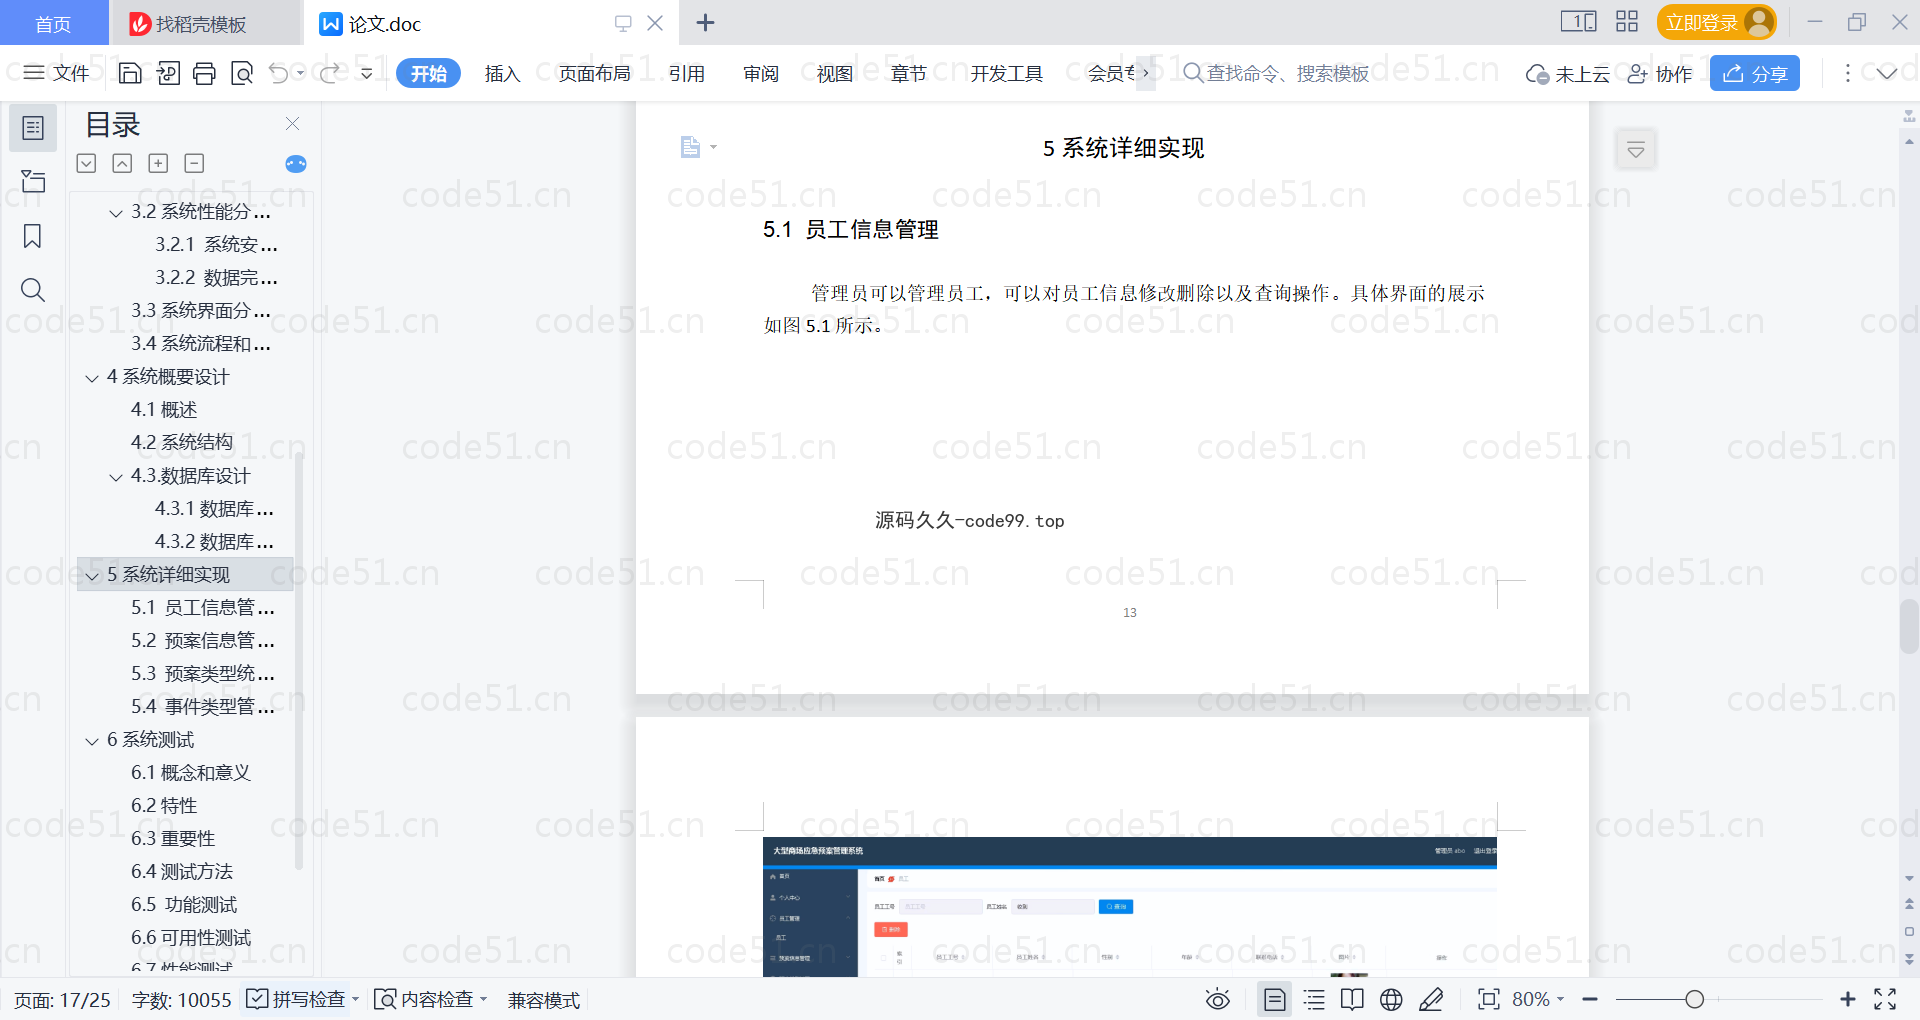The height and width of the screenshot is (1020, 1920).
Task: Toggle eye protection mode icon
Action: click(1218, 999)
